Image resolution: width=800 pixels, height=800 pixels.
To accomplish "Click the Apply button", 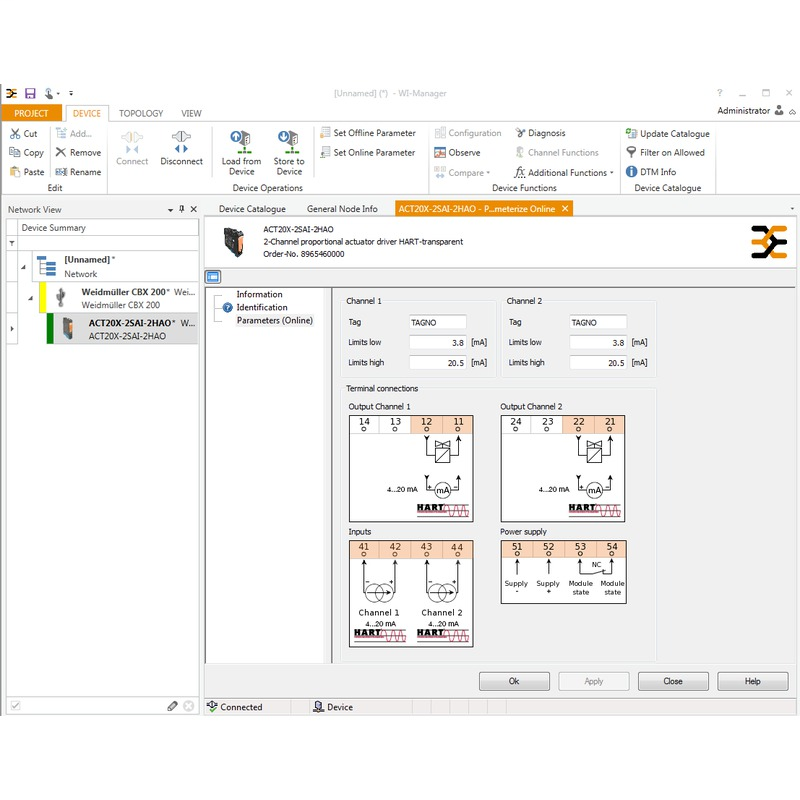I will (x=594, y=681).
